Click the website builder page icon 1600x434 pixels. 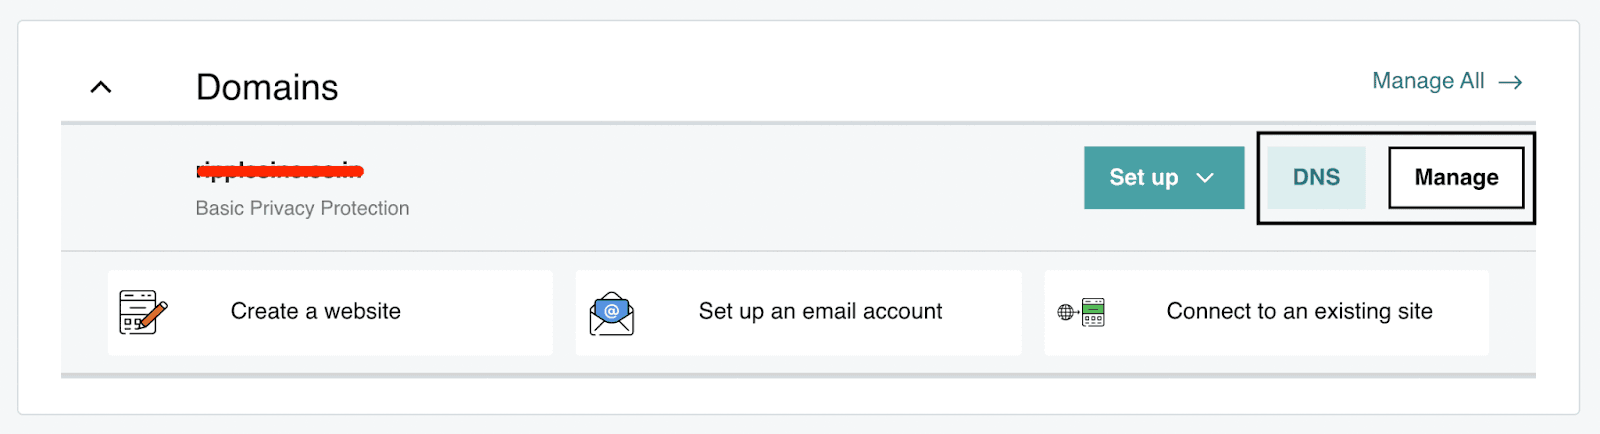[x=137, y=312]
